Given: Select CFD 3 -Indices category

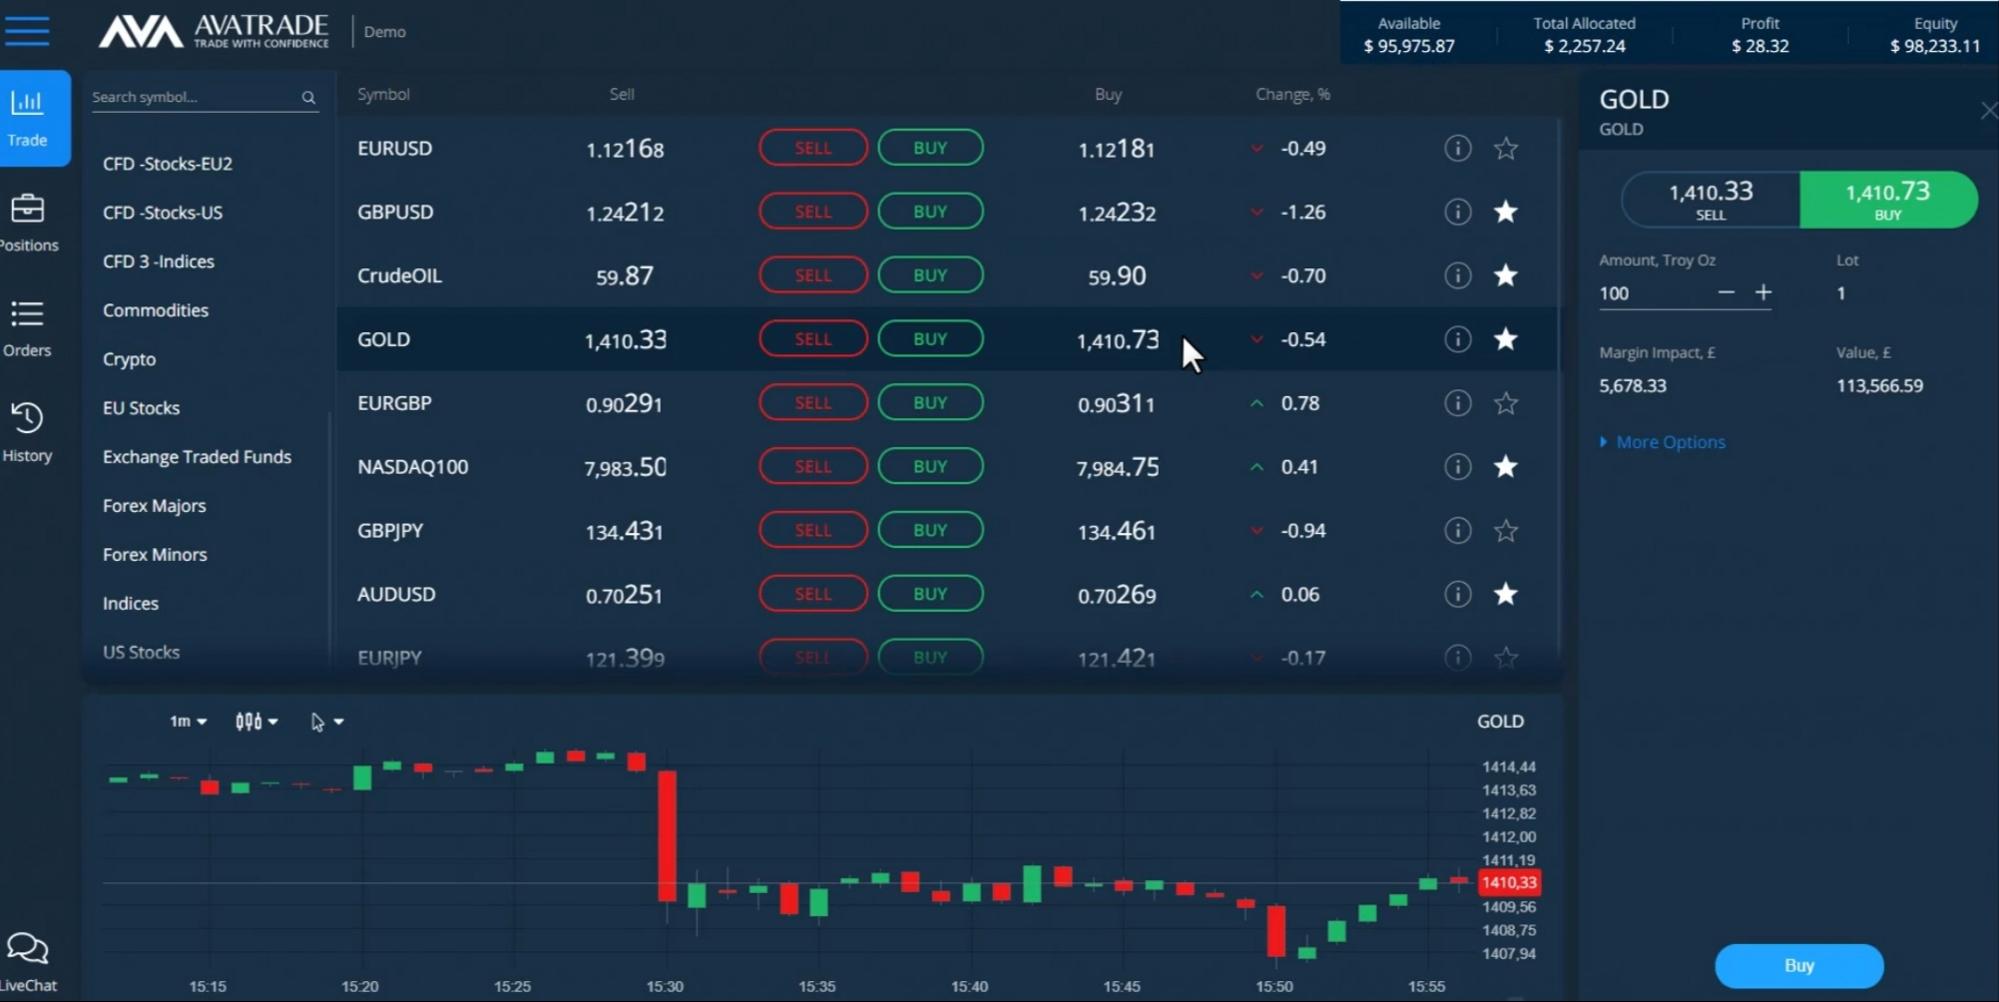Looking at the screenshot, I should (159, 261).
